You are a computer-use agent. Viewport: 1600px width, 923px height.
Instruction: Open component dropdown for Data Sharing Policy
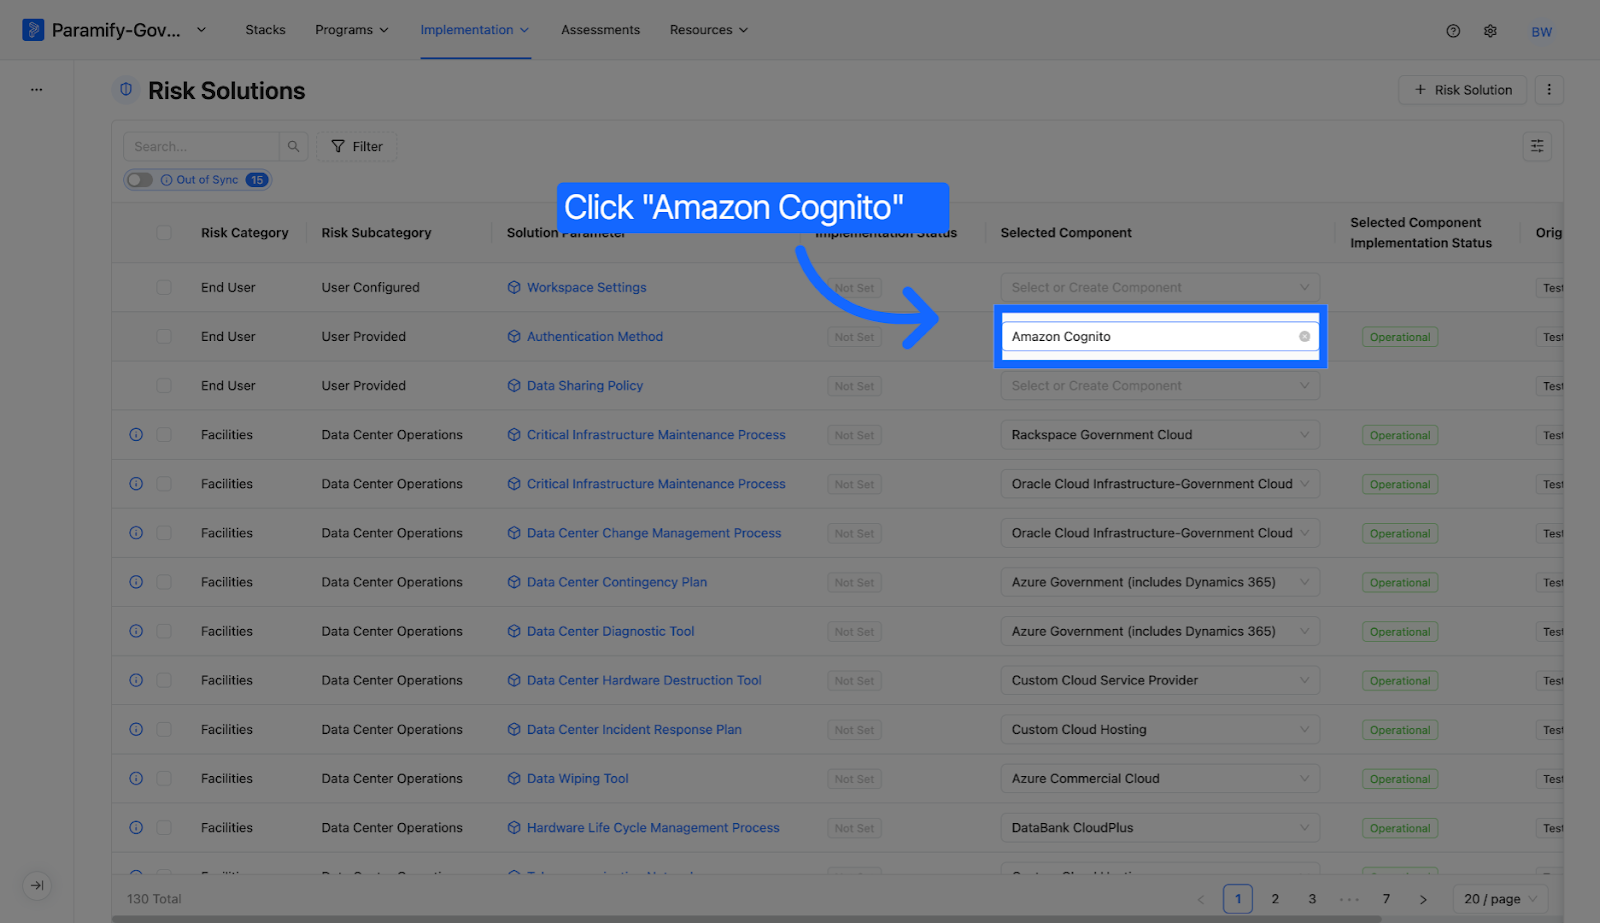click(1160, 386)
